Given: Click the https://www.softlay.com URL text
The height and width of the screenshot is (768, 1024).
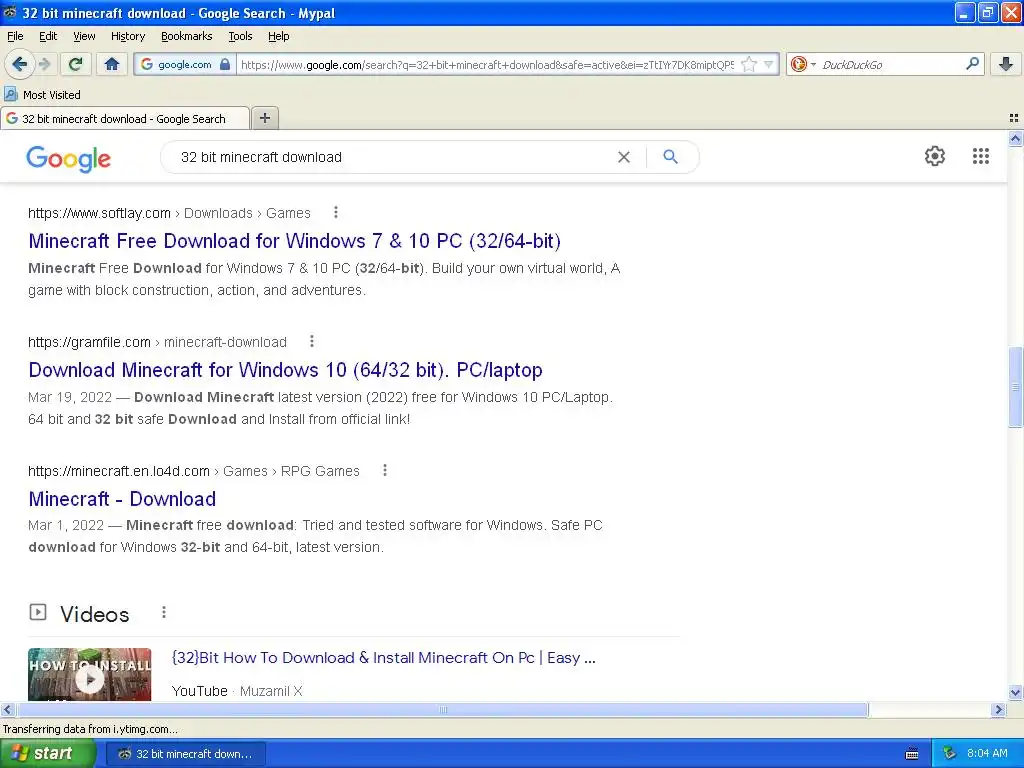Looking at the screenshot, I should (x=99, y=213).
